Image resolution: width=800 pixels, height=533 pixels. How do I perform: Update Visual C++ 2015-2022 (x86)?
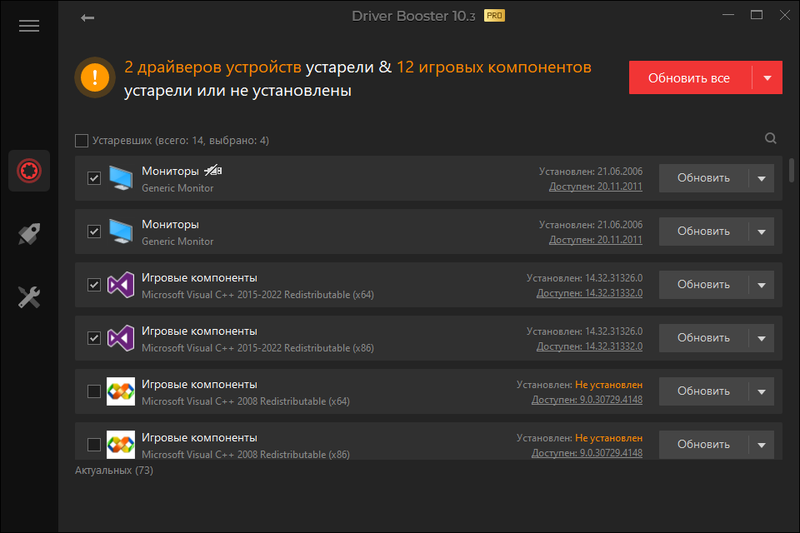(x=704, y=338)
